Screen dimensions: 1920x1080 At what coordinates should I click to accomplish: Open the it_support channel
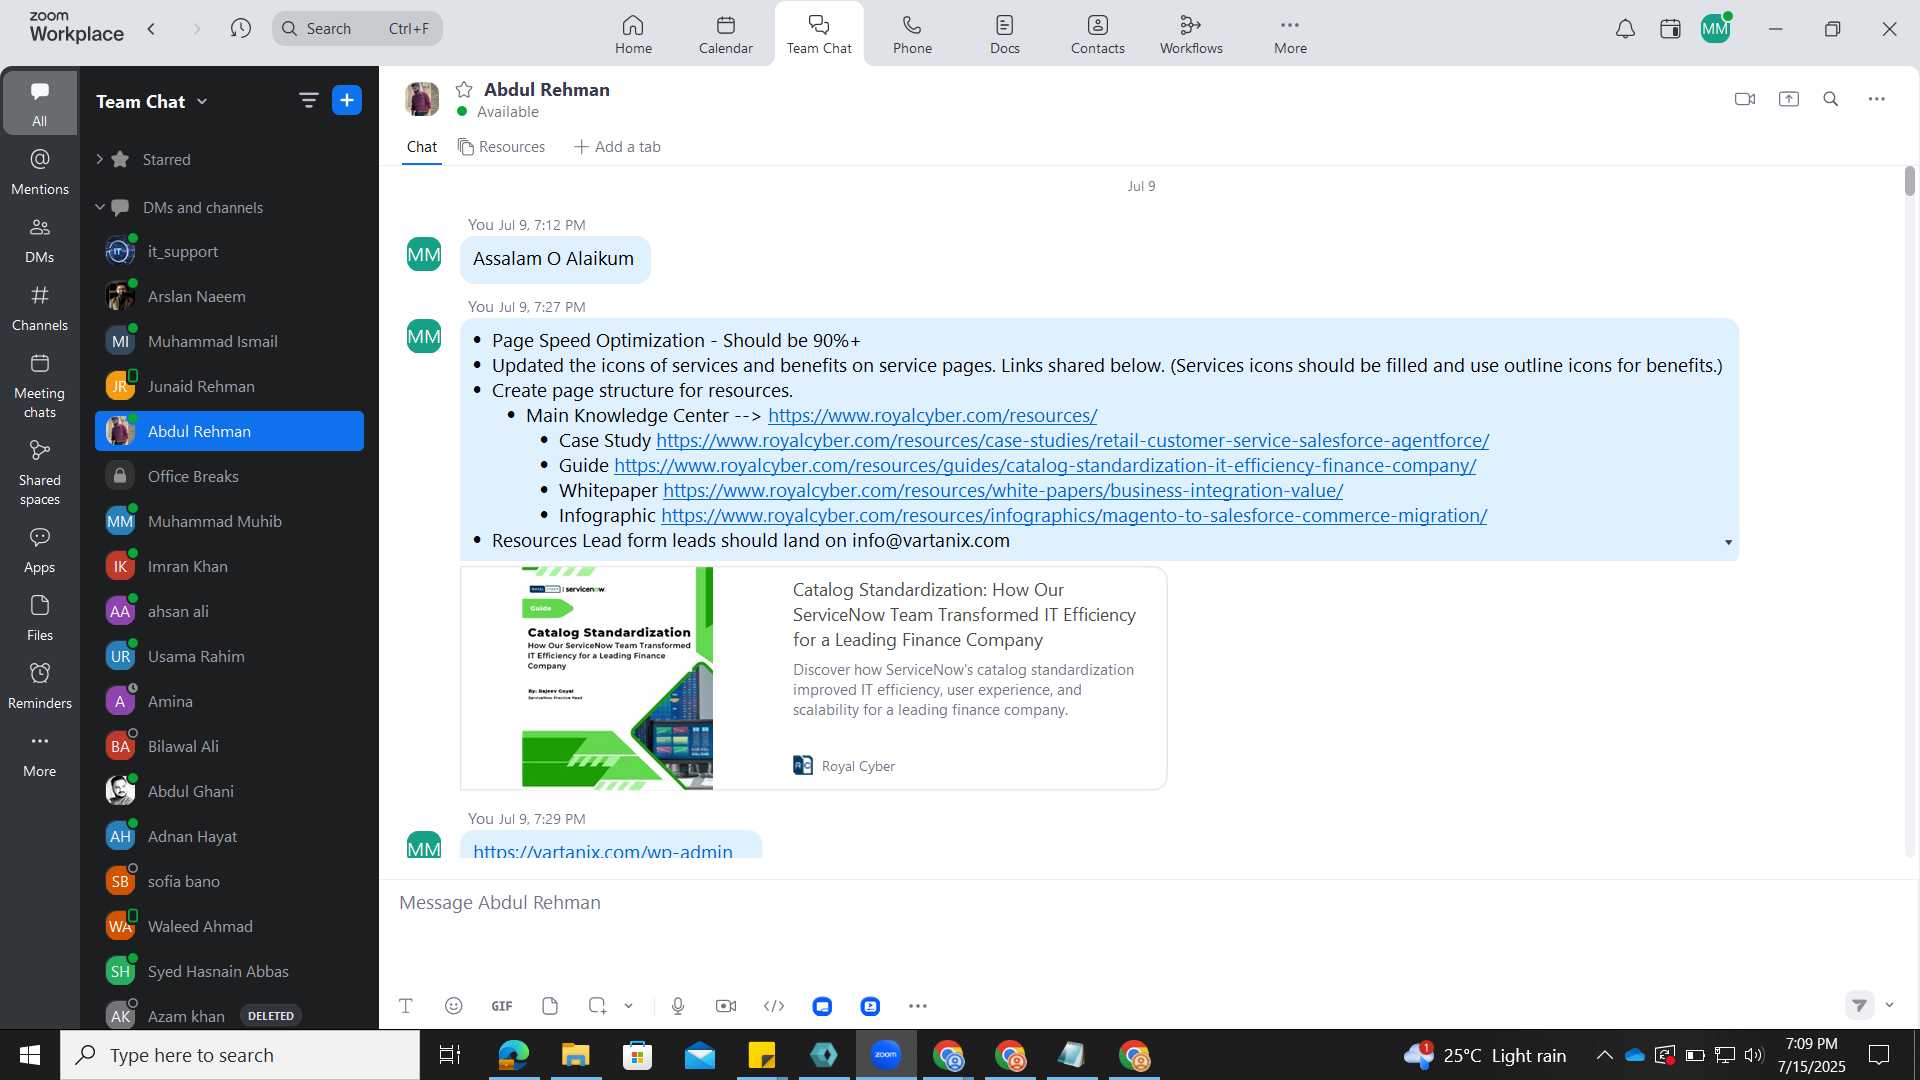point(229,251)
